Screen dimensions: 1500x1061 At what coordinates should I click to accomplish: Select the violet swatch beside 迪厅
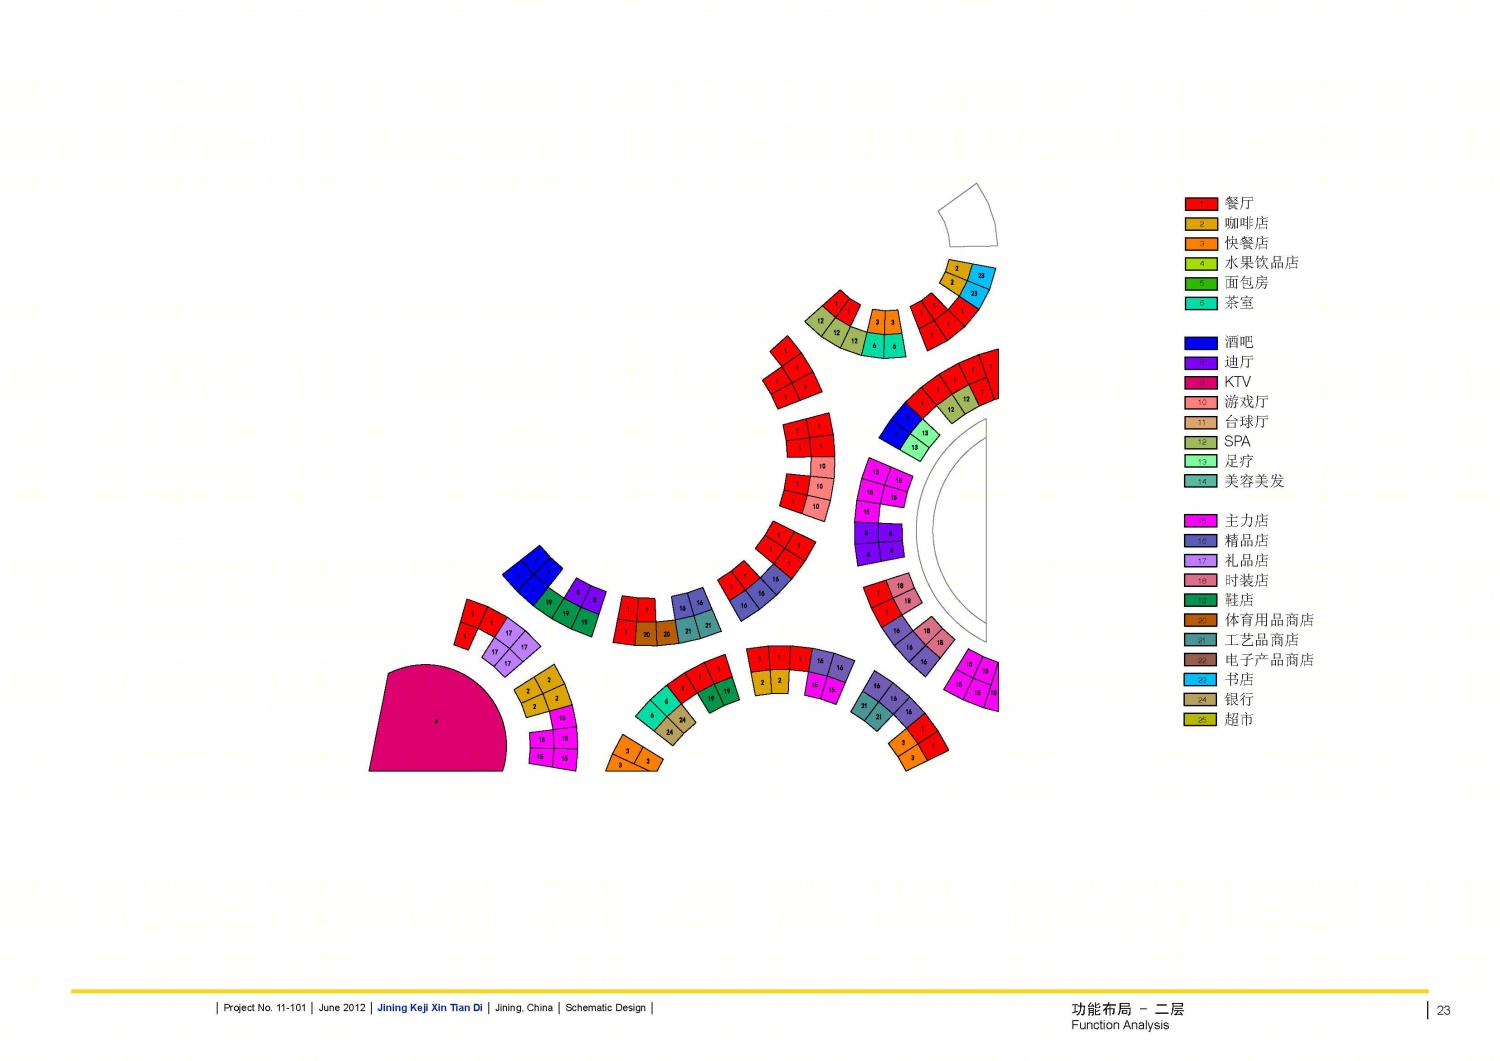[x=1201, y=363]
